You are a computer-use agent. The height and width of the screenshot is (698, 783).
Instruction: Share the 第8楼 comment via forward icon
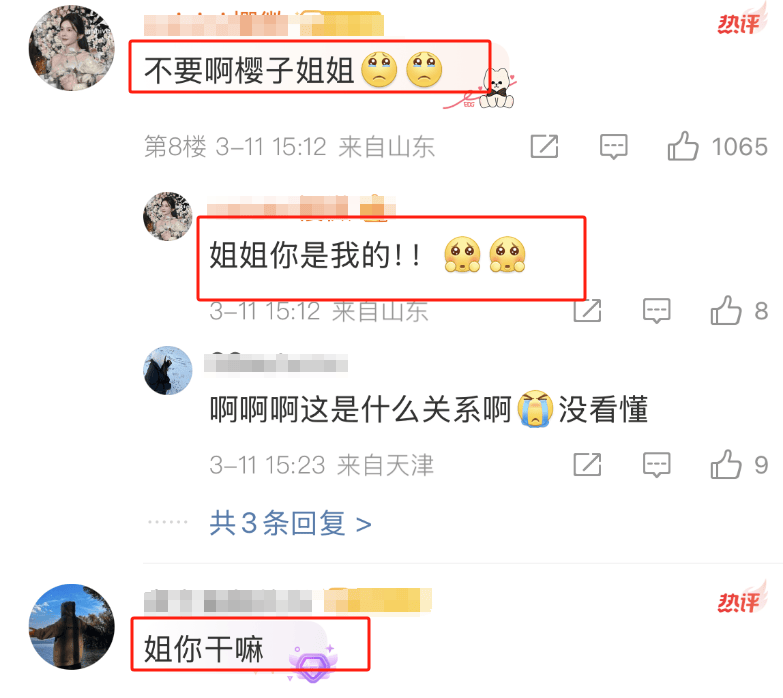pyautogui.click(x=544, y=146)
